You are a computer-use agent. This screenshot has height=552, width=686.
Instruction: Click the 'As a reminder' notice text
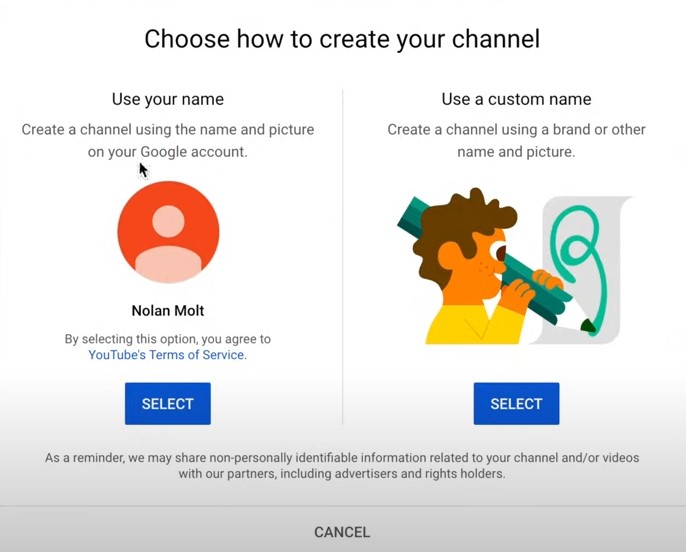(342, 466)
